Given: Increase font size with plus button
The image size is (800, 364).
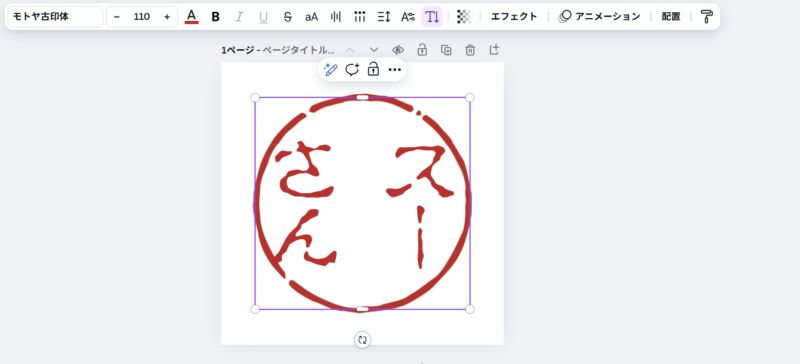Looking at the screenshot, I should [167, 17].
